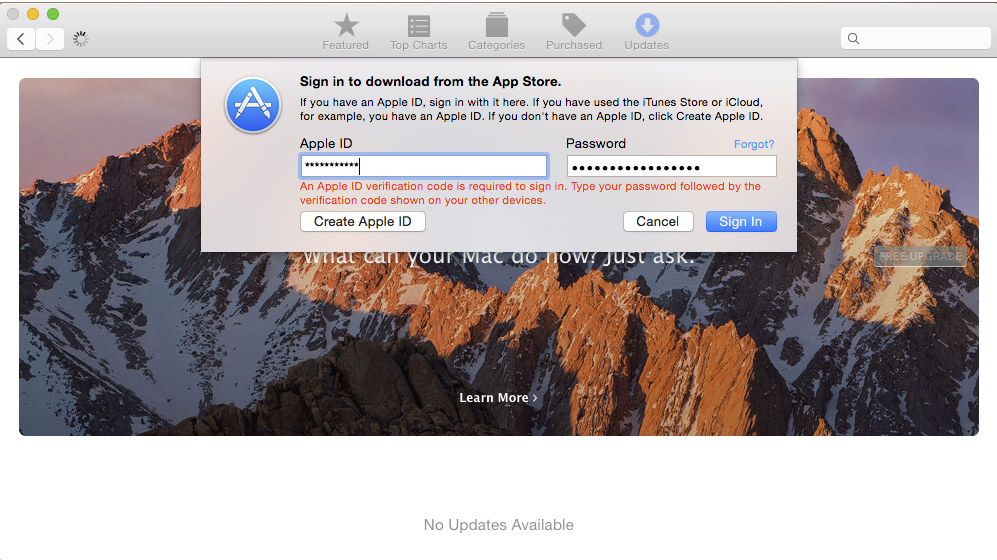
Task: Click the Create Apple ID button
Action: point(362,221)
